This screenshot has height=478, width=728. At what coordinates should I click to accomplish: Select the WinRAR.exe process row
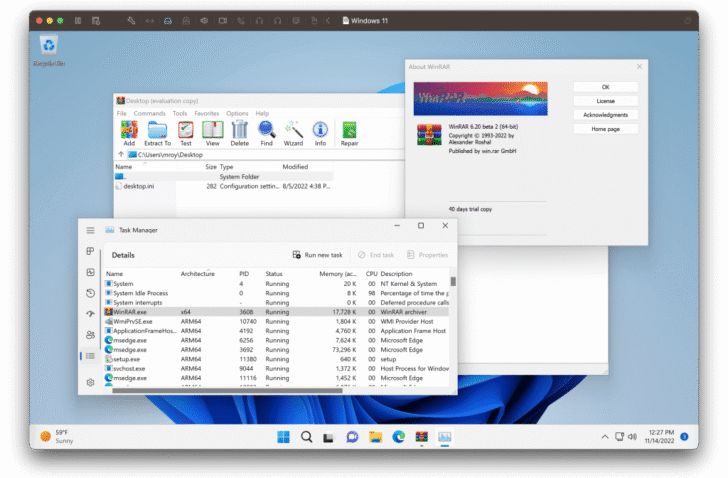click(277, 312)
